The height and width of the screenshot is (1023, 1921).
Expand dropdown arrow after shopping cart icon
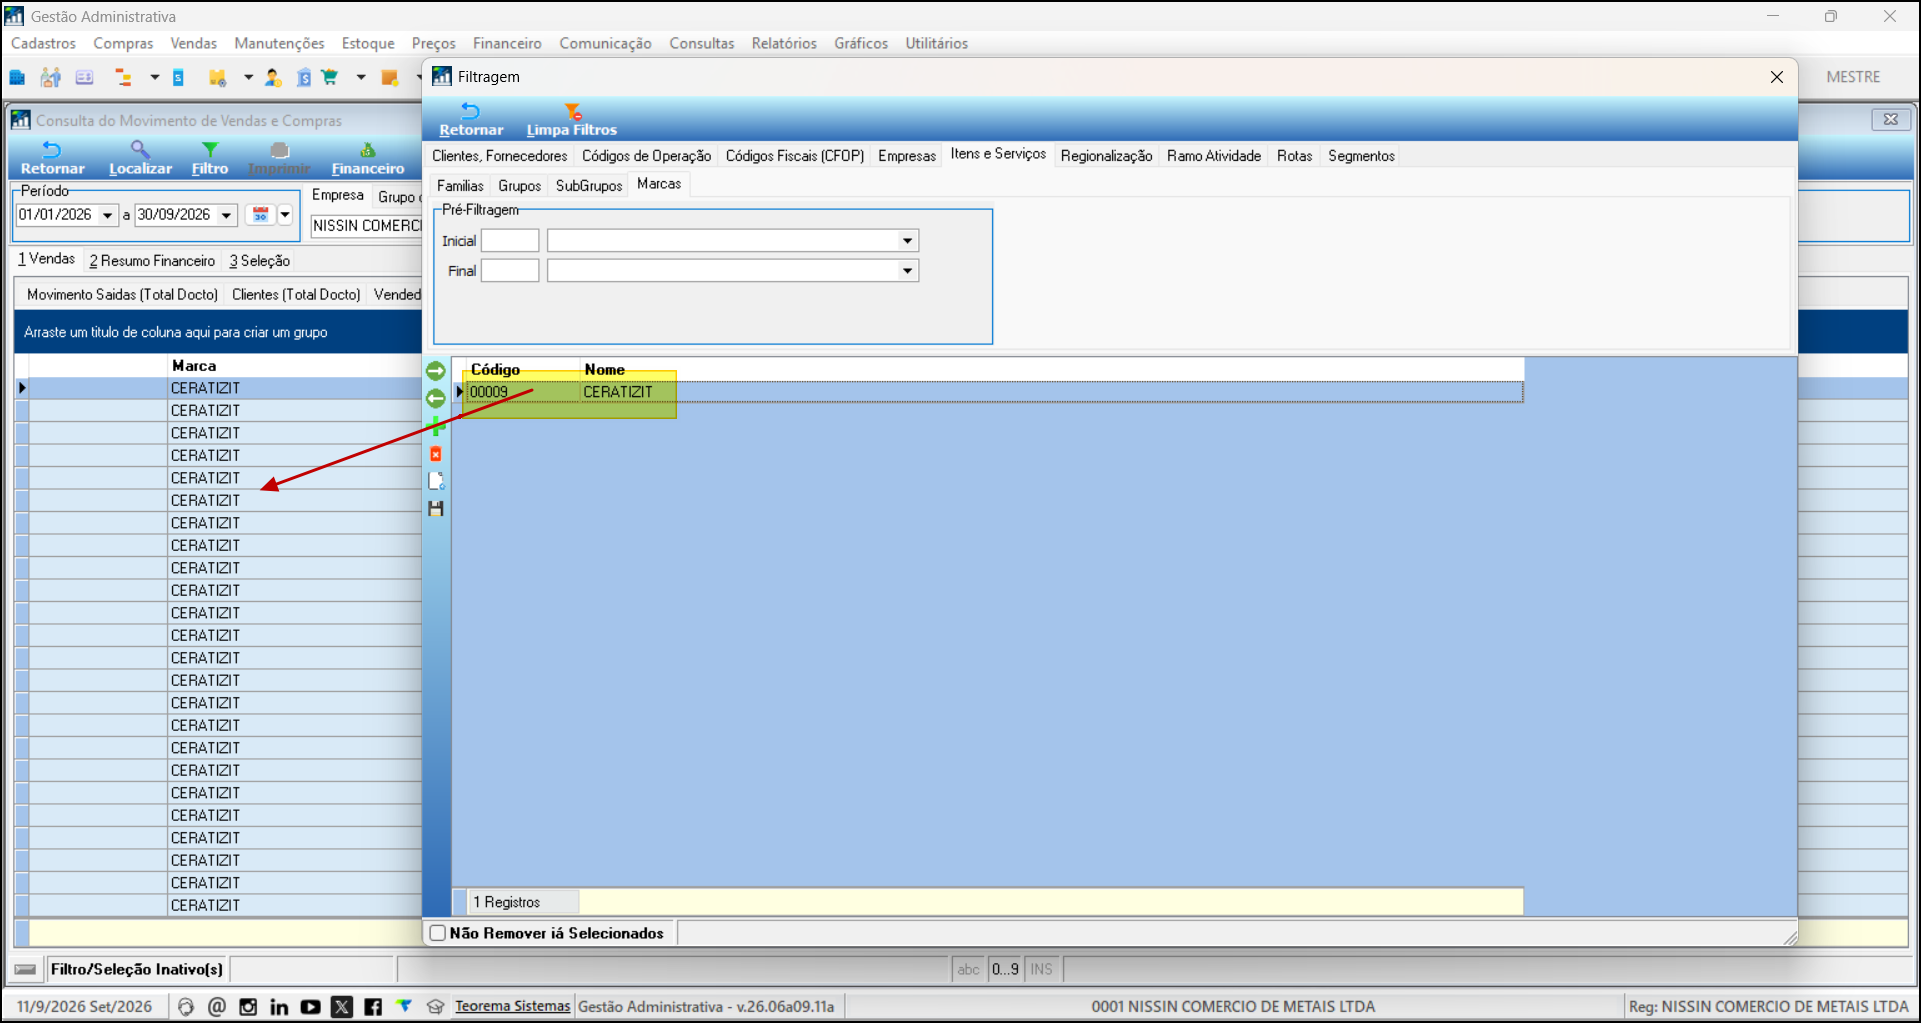361,77
